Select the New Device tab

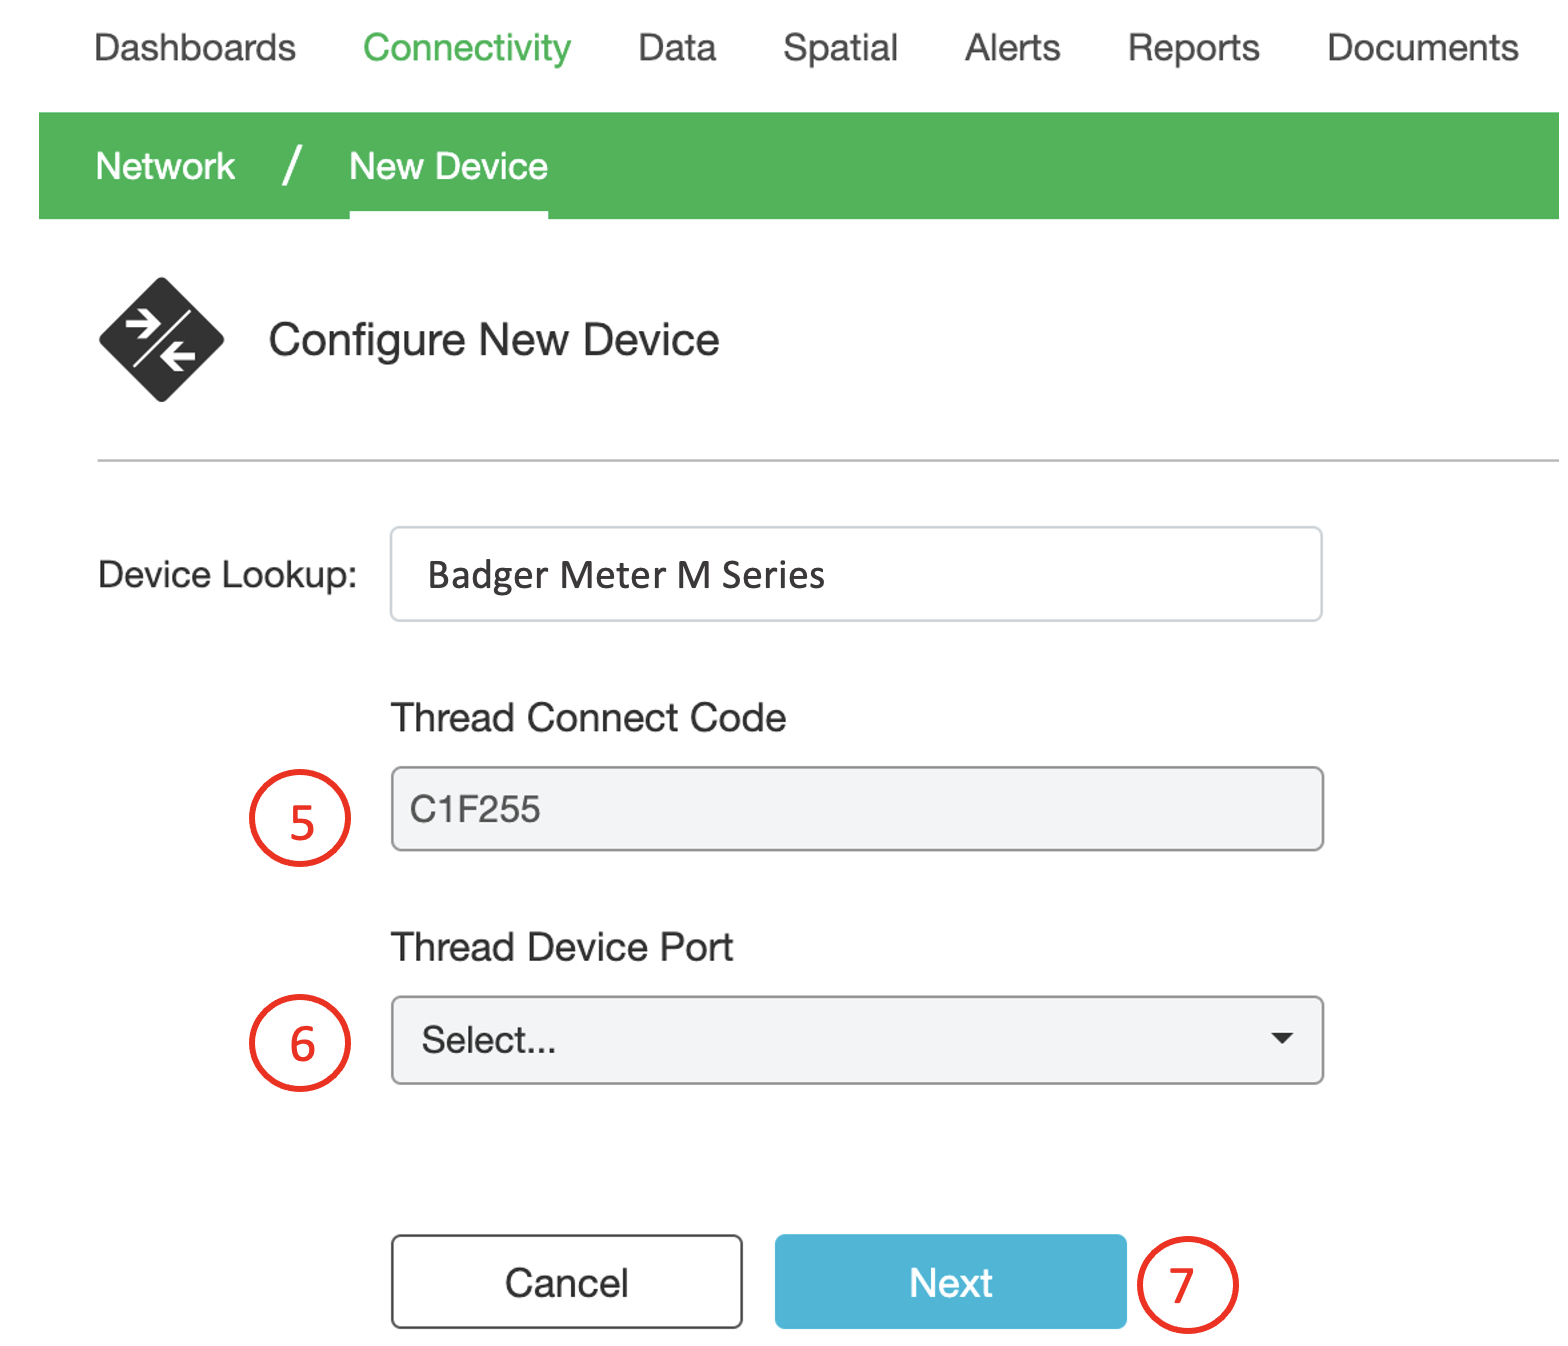[x=448, y=166]
